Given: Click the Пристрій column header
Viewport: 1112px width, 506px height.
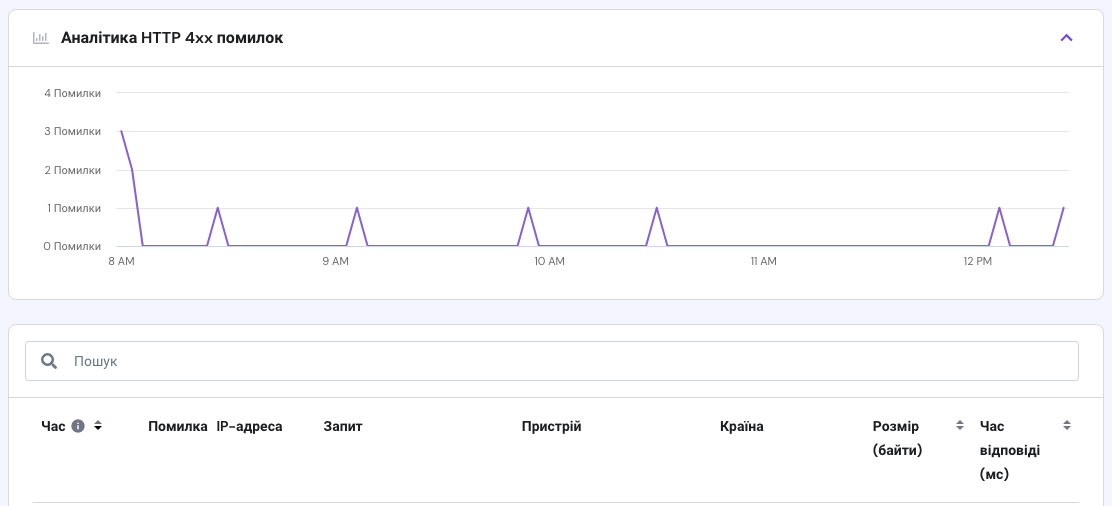Looking at the screenshot, I should click(551, 427).
